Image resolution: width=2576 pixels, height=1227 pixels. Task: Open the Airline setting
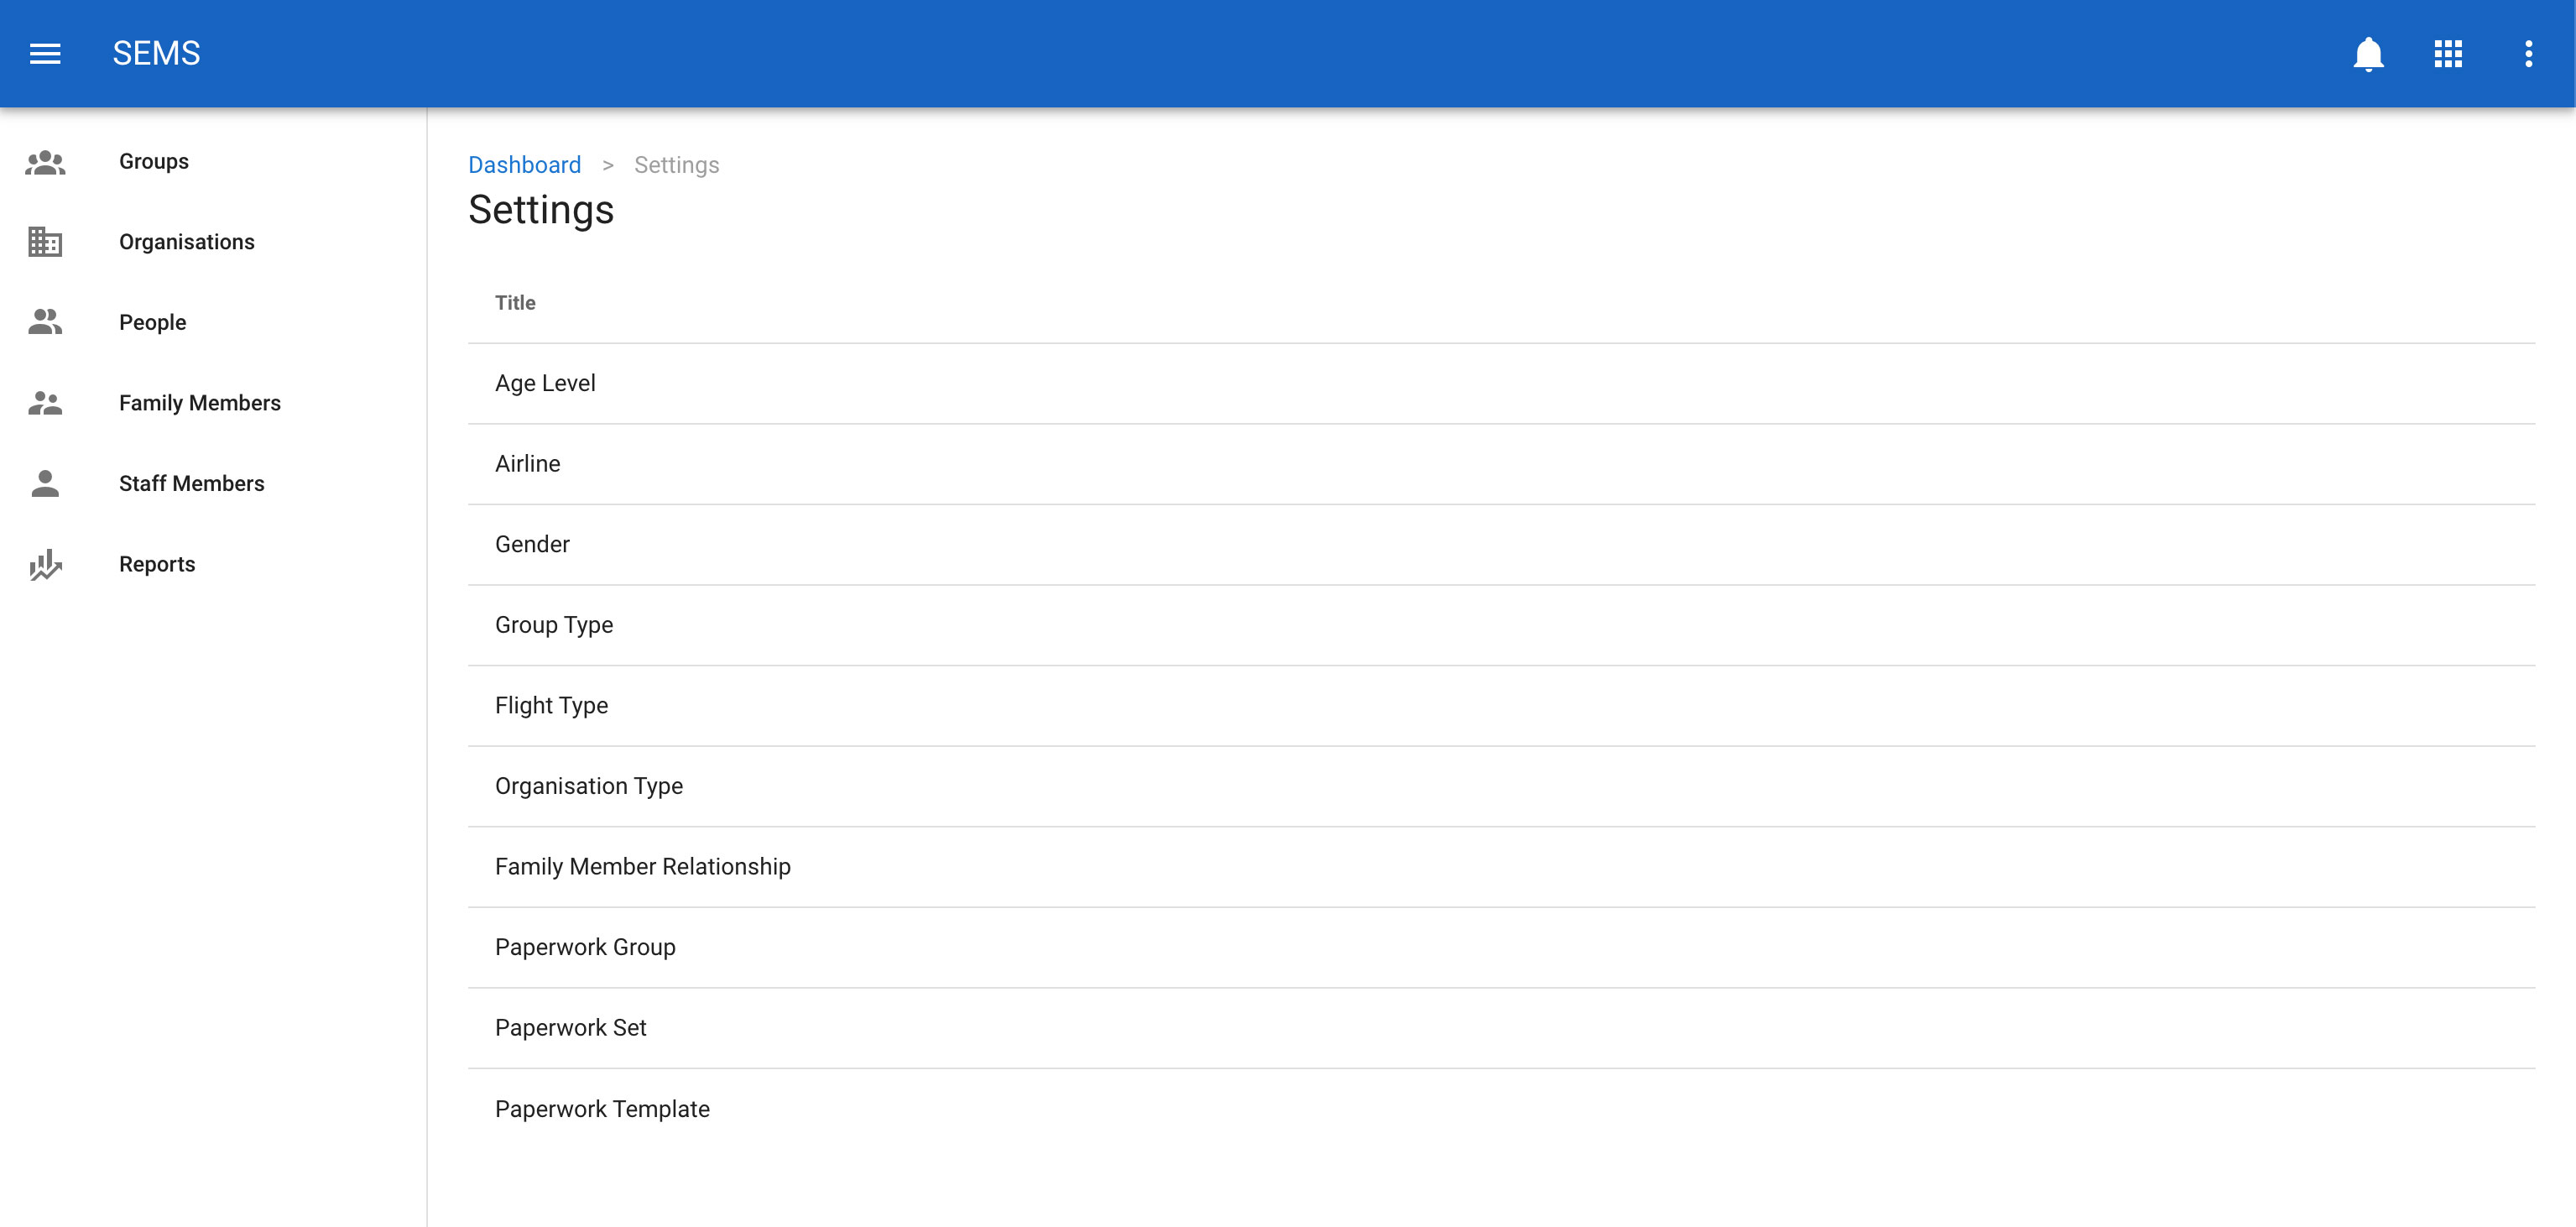click(x=527, y=464)
